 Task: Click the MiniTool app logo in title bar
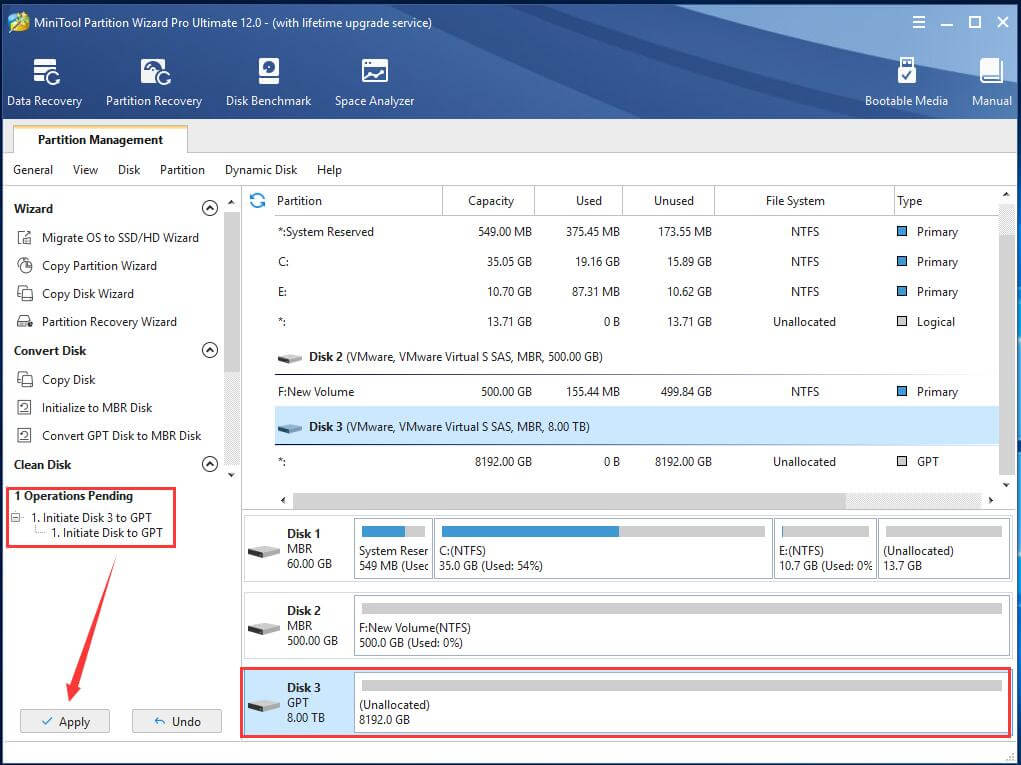click(18, 22)
